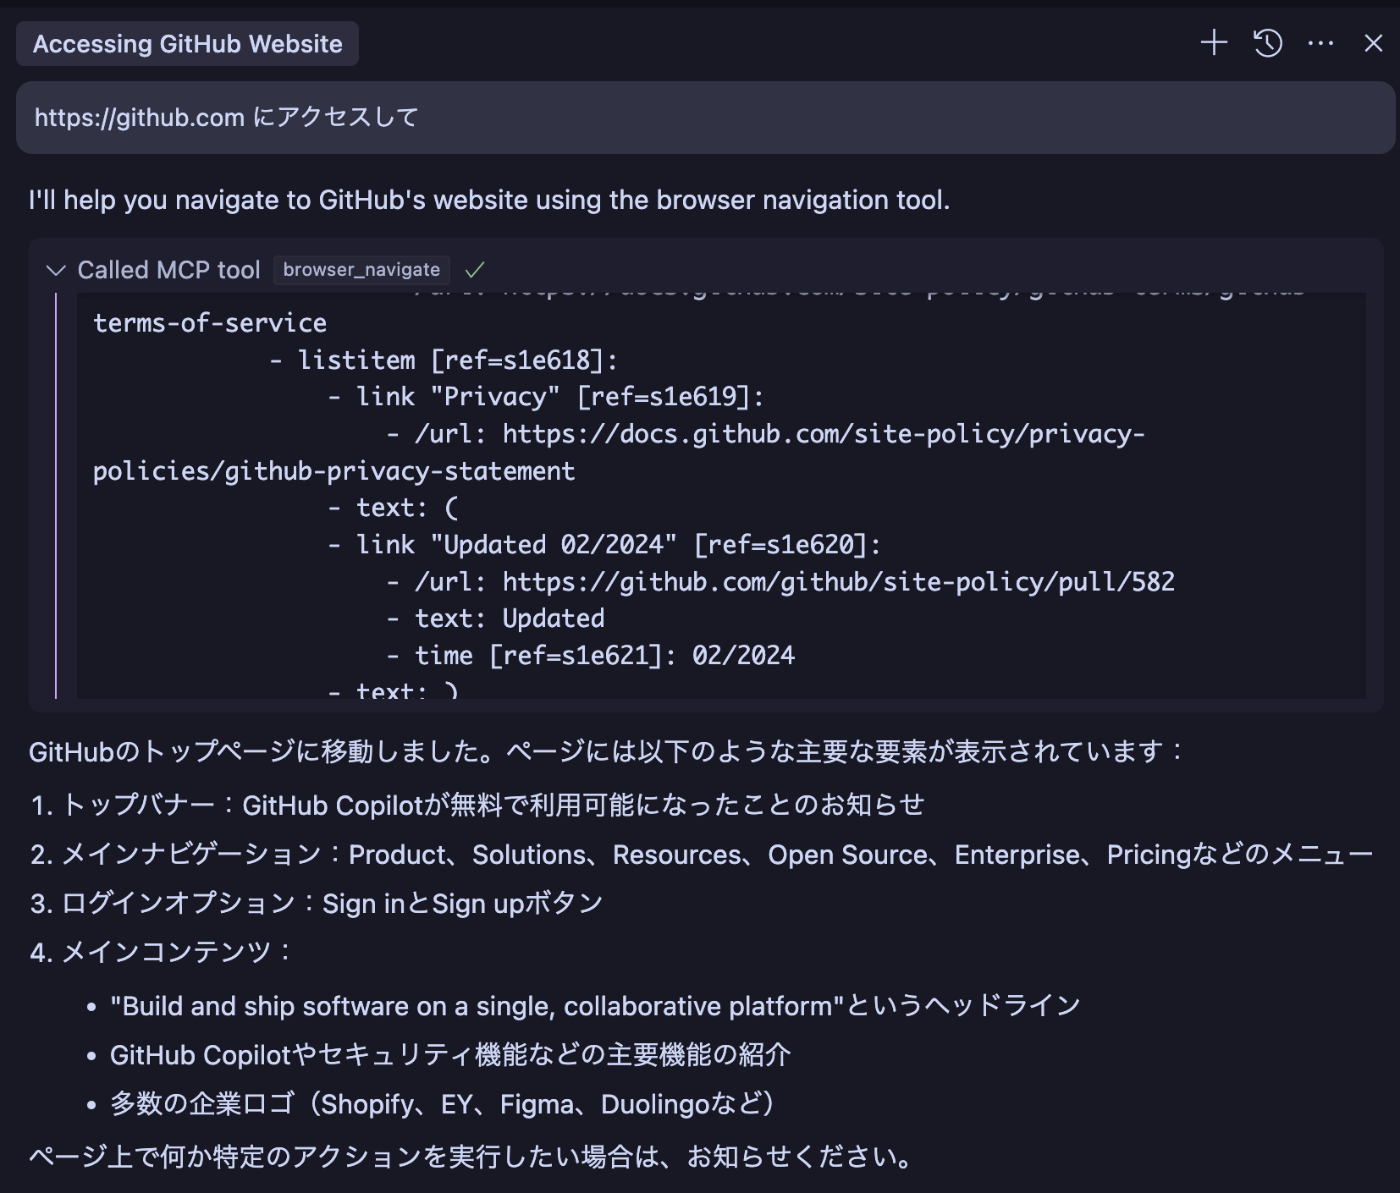Collapse the Called MCP tool section
This screenshot has width=1400, height=1193.
pyautogui.click(x=56, y=270)
